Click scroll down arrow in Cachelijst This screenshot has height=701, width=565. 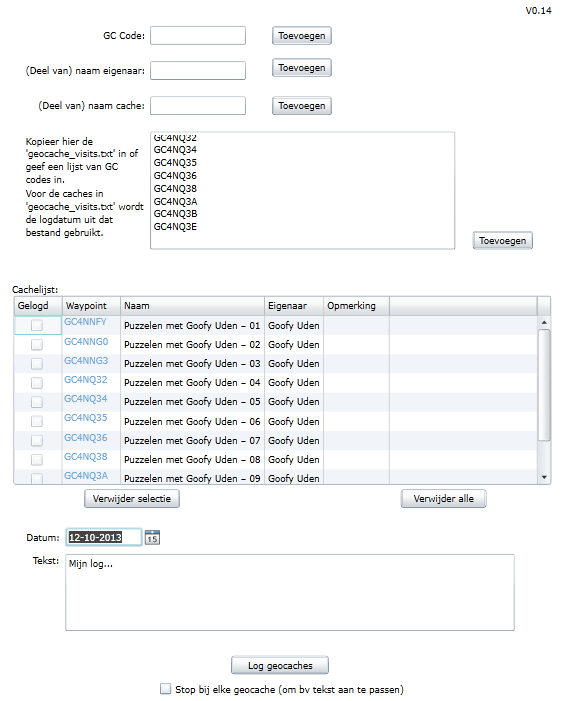544,477
